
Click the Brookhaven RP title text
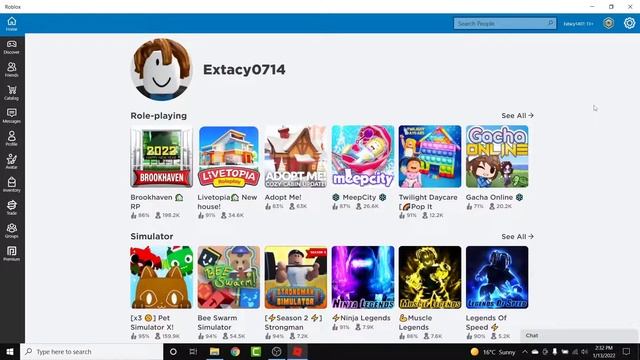(157, 202)
